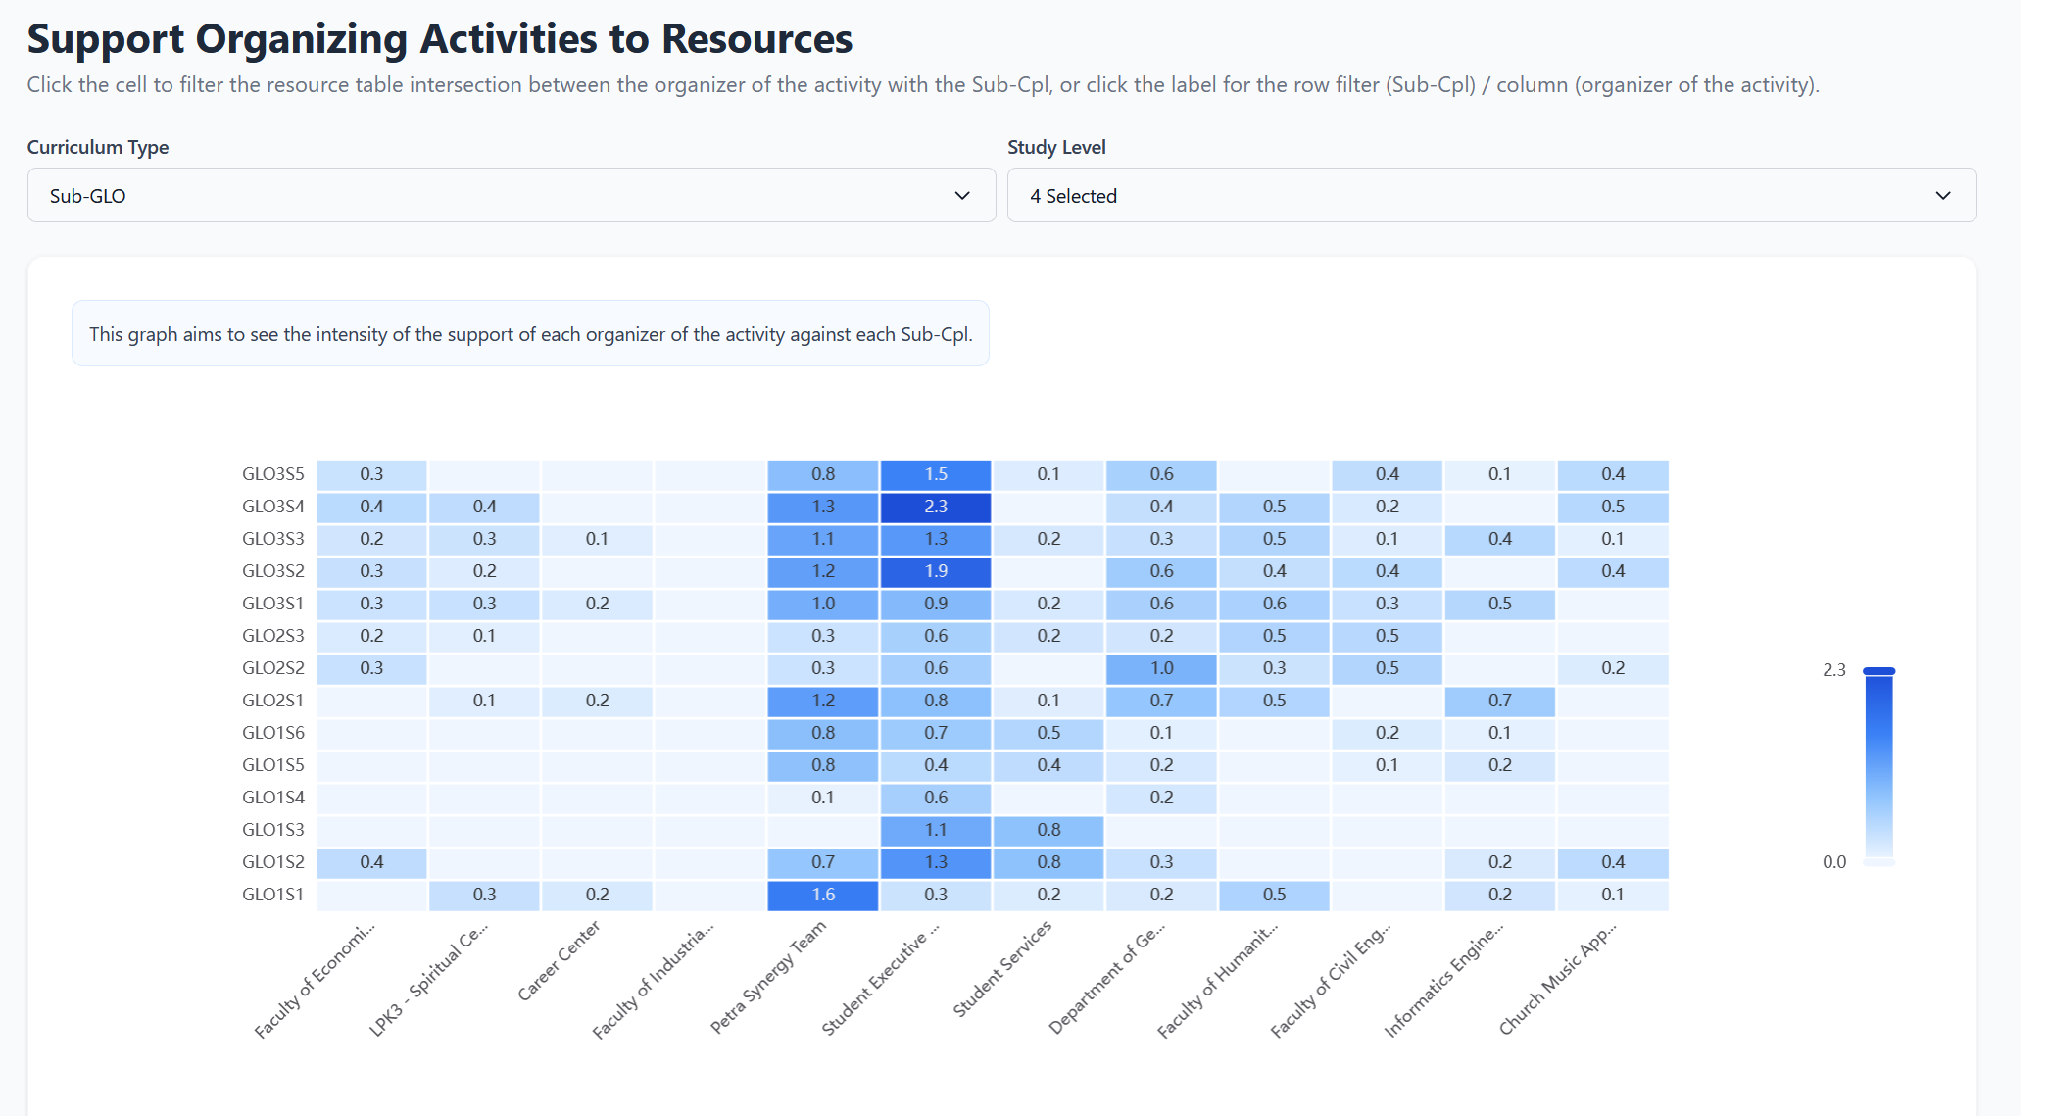Screen dimensions: 2047x1116
Task: Open the Curriculum Type dropdown showing Sub-GLO
Action: 511,195
